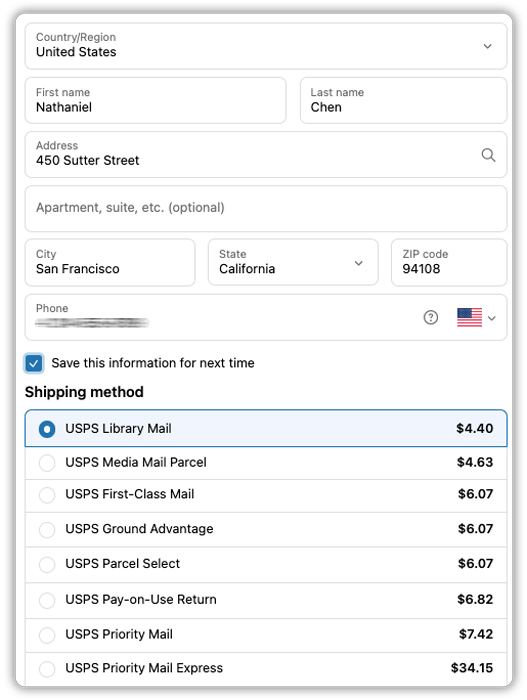This screenshot has height=700, width=527.
Task: Focus the Address field with 450 Sutter Street
Action: [266, 154]
